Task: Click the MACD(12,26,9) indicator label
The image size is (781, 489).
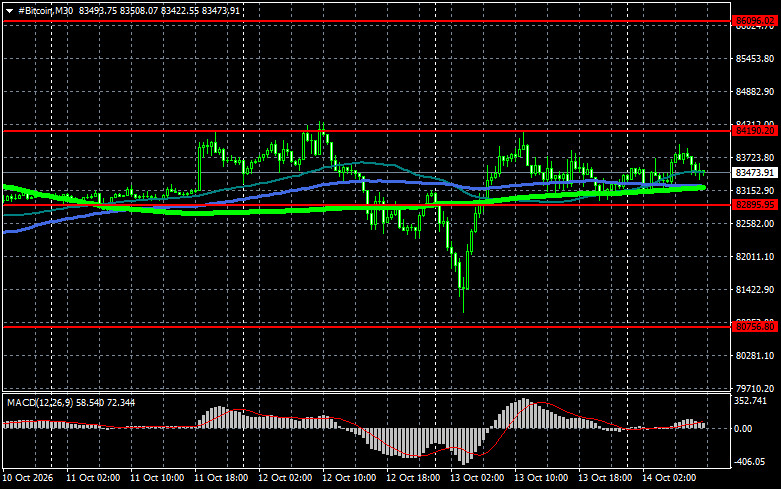Action: (38, 402)
